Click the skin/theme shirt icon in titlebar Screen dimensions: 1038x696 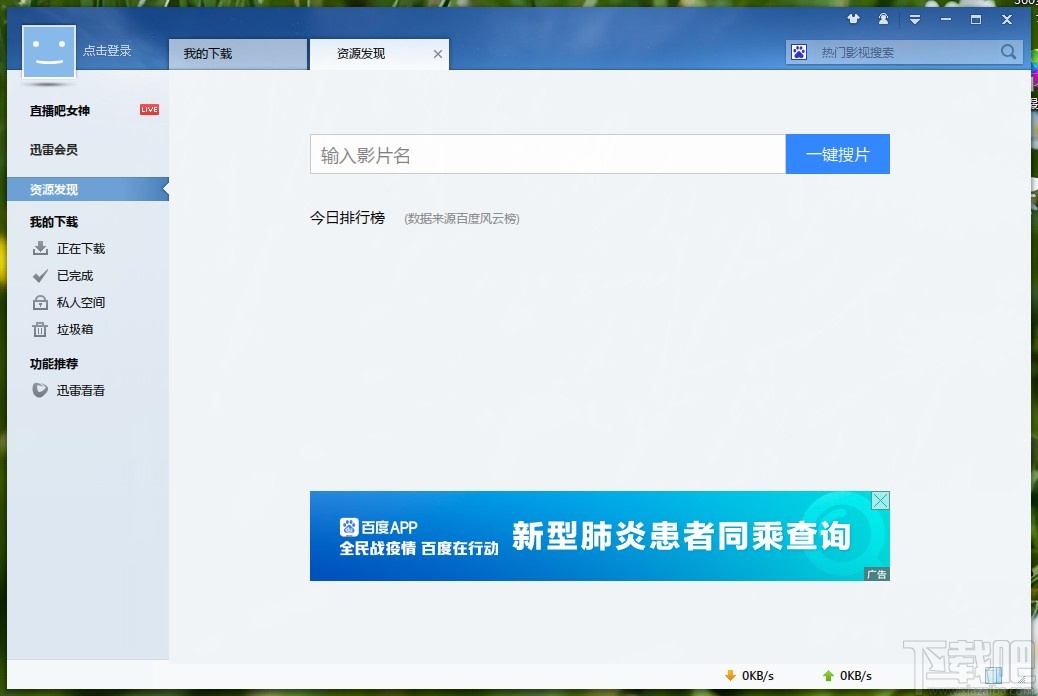point(854,19)
